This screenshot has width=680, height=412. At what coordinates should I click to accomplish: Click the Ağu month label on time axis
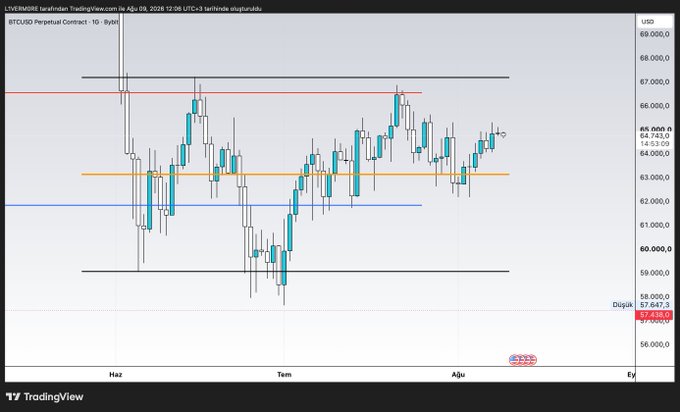click(x=458, y=374)
